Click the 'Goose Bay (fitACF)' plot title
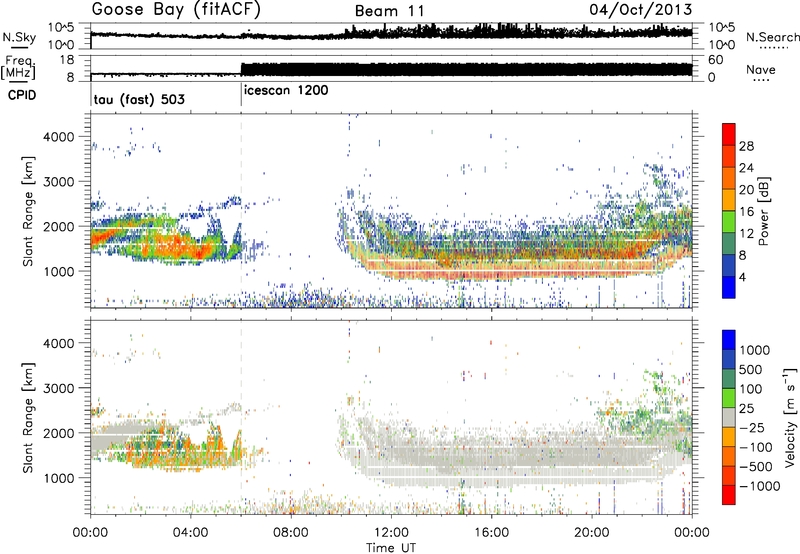This screenshot has width=800, height=554. point(176,10)
